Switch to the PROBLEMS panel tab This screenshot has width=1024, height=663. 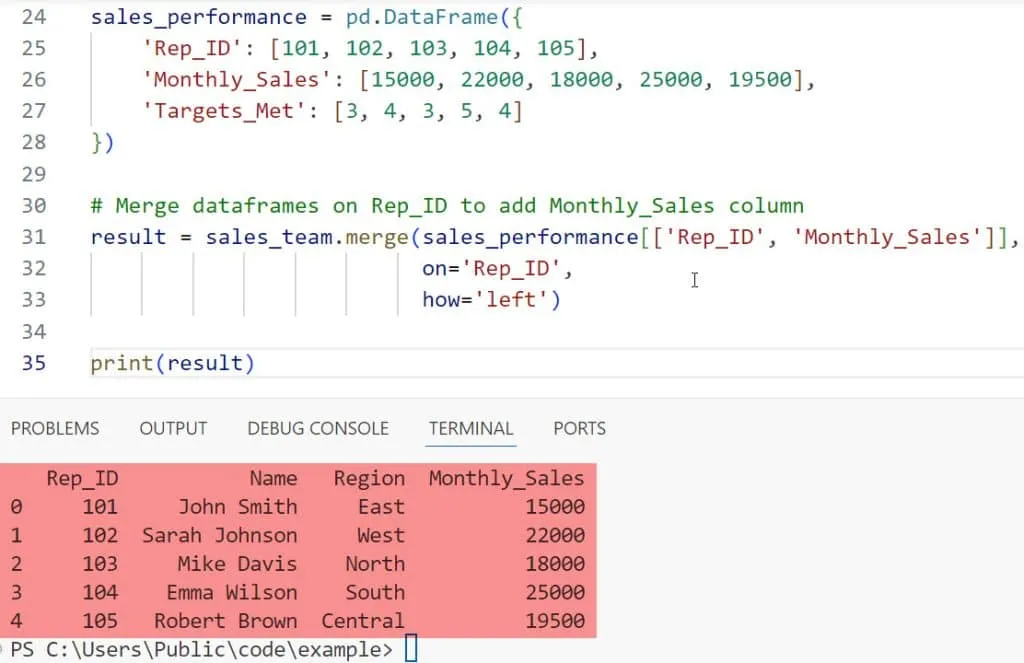click(x=55, y=428)
